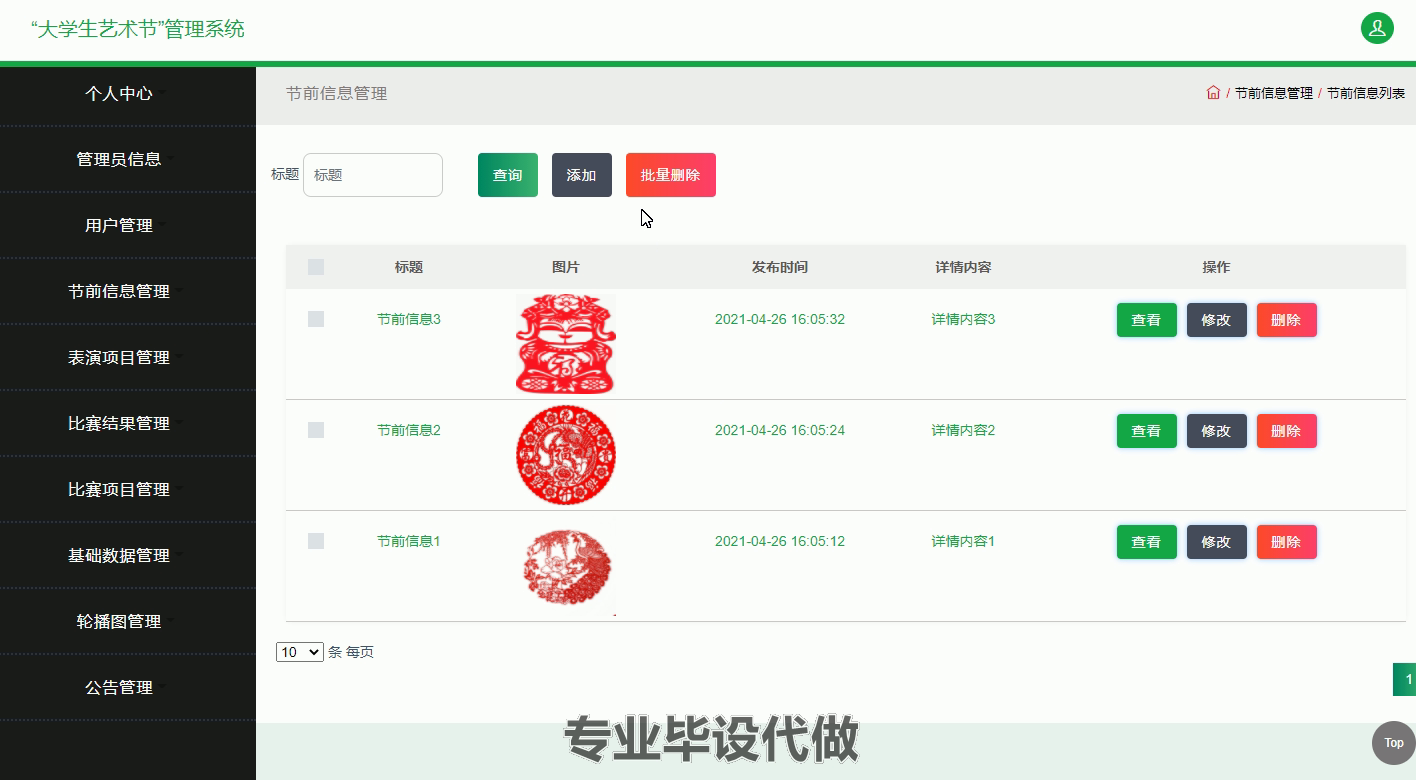1416x780 pixels.
Task: View details of 节前信息1 with 查看
Action: pos(1147,542)
